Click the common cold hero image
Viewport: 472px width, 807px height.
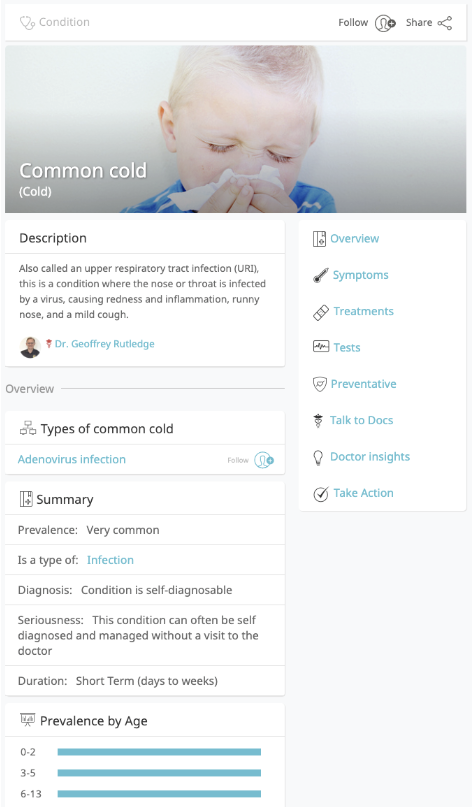click(x=236, y=129)
